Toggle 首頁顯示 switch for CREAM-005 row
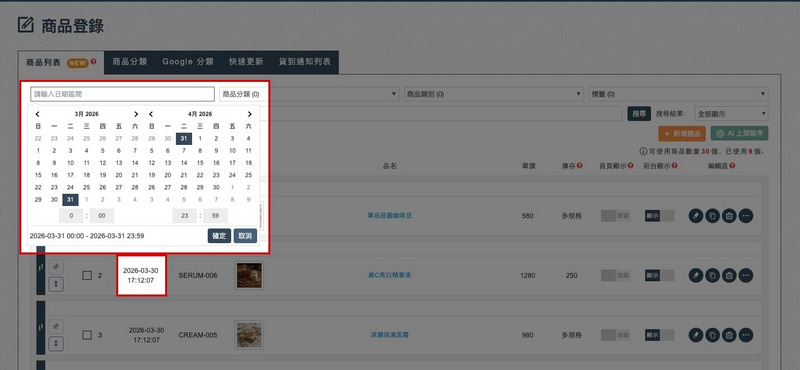800x370 pixels. coord(615,335)
